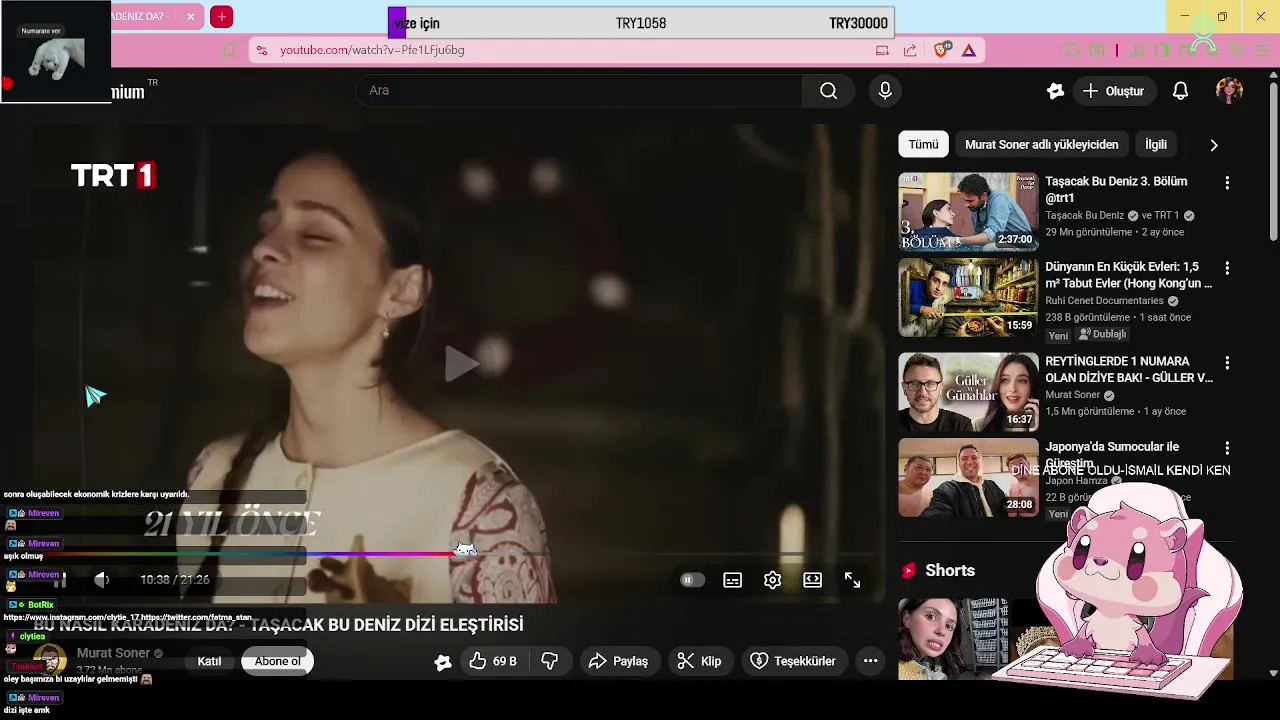Image resolution: width=1280 pixels, height=720 pixels.
Task: Select the Tümü filter chip
Action: coord(923,145)
